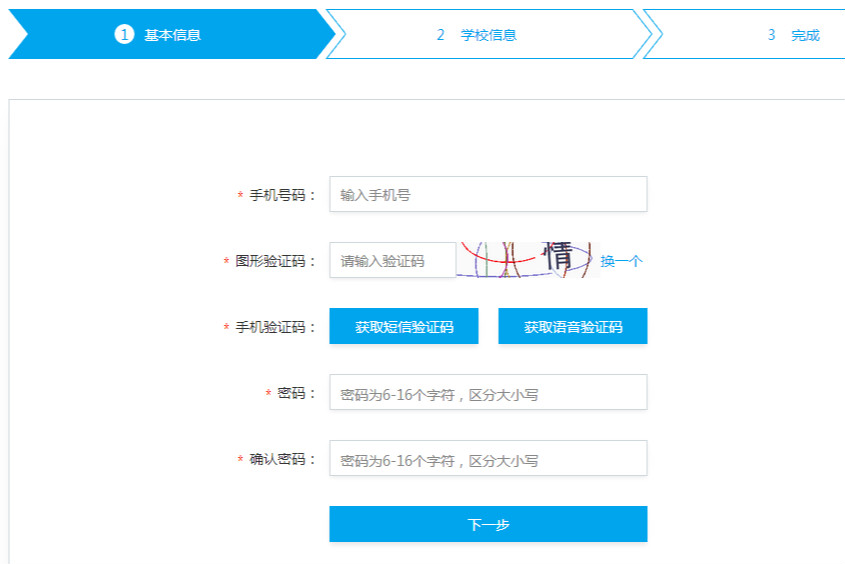Click the number 2 step indicator

pyautogui.click(x=440, y=35)
